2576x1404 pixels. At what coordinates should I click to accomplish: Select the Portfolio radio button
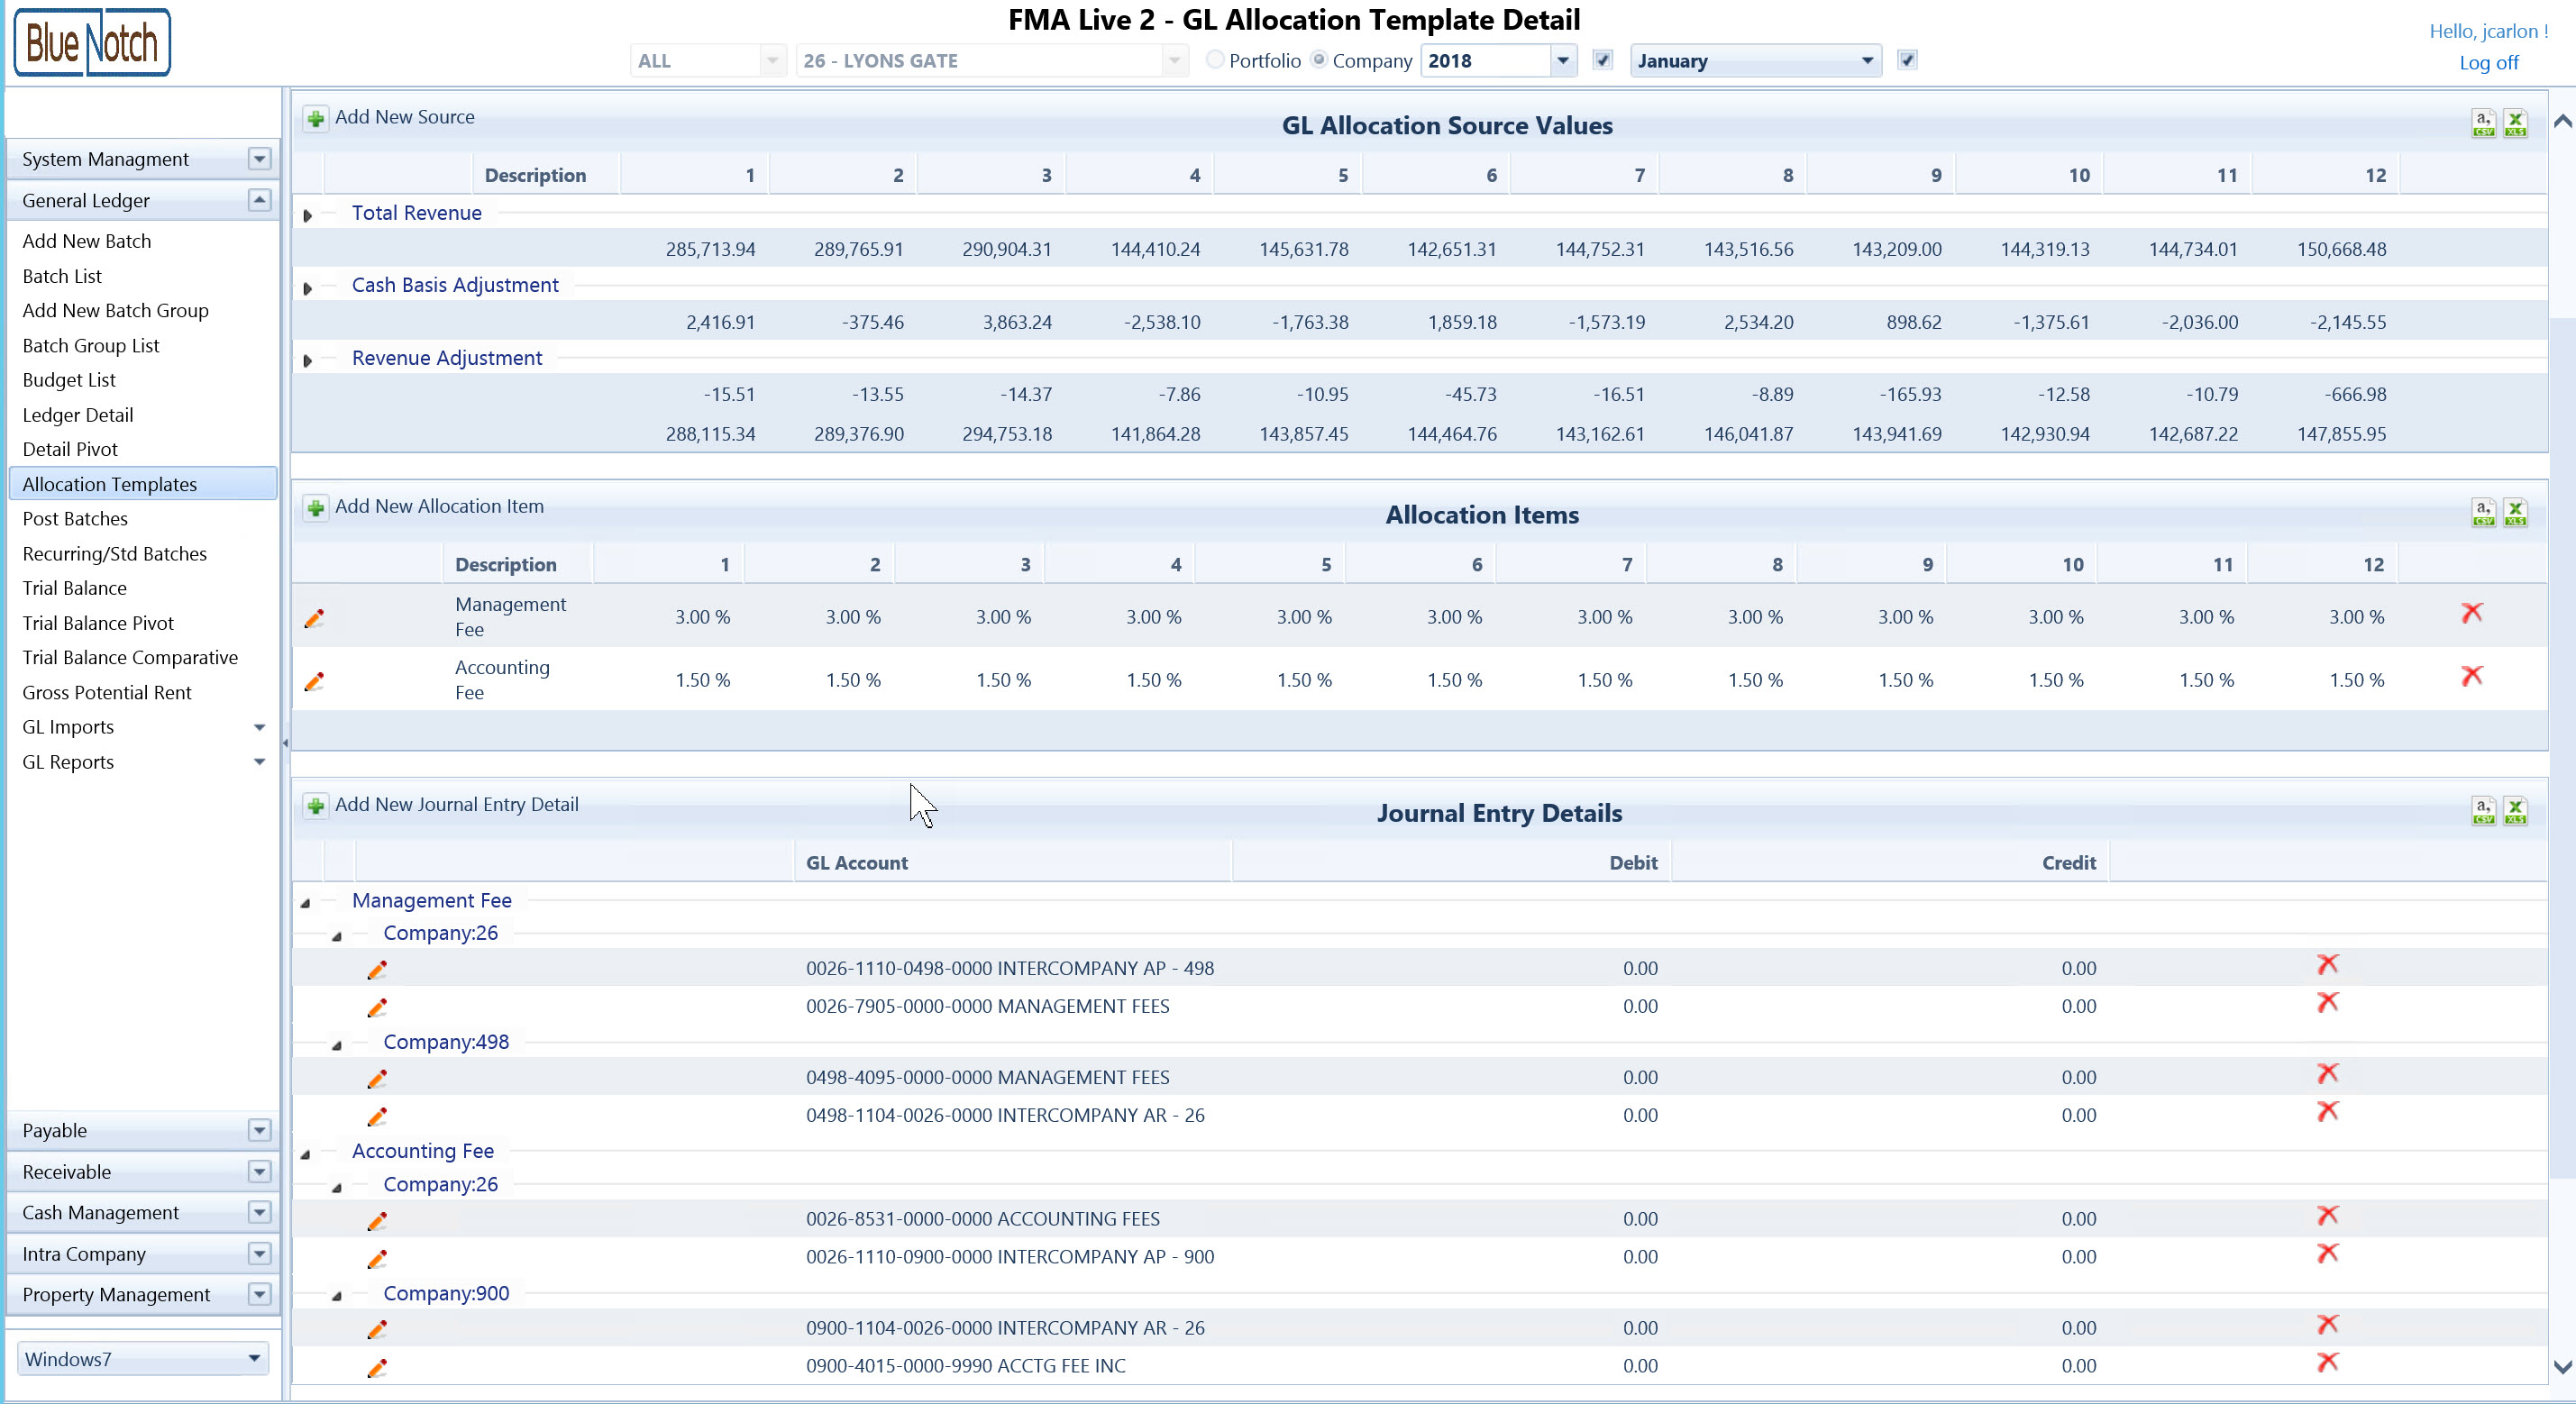(x=1215, y=60)
